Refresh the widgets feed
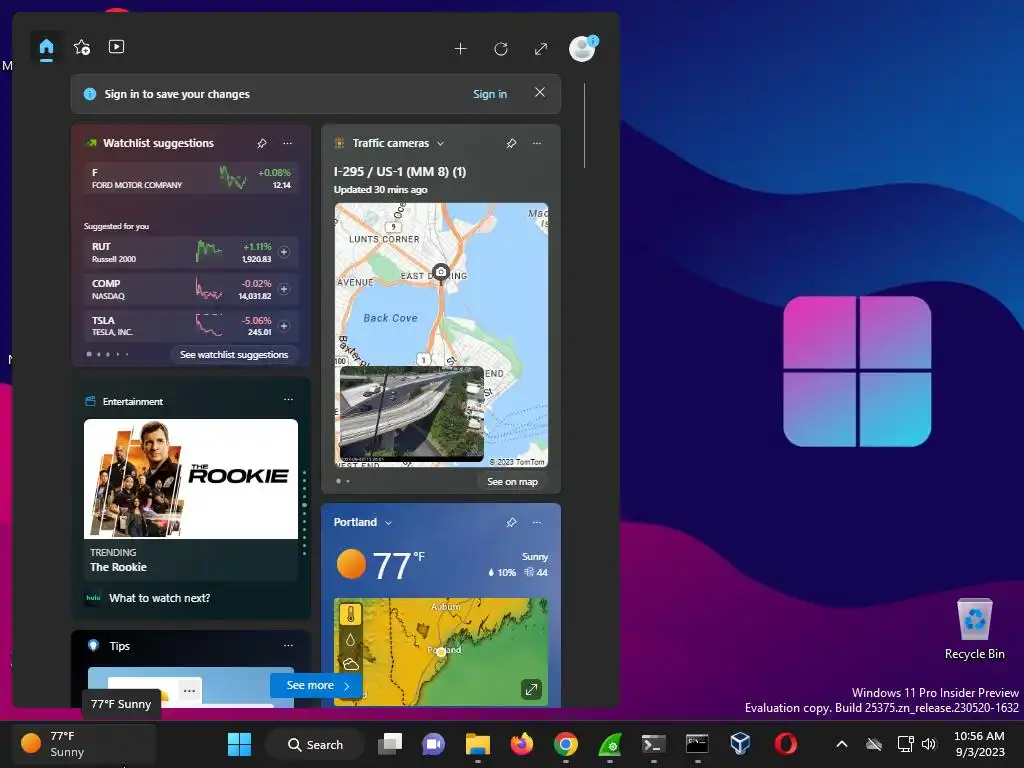This screenshot has width=1024, height=768. [x=501, y=48]
